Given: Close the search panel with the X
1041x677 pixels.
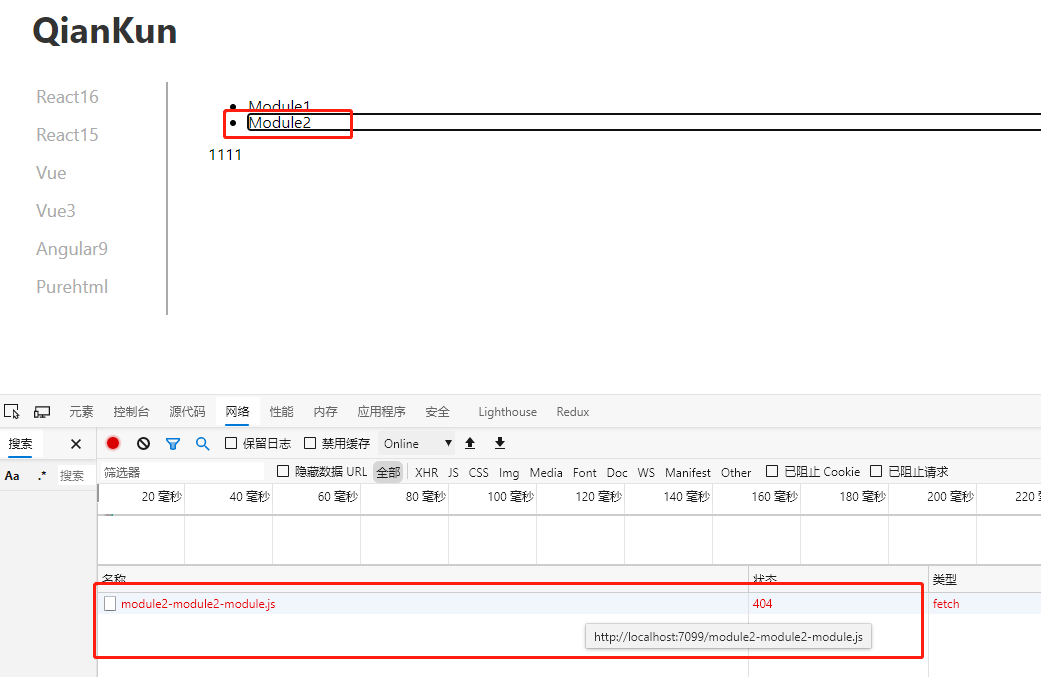Looking at the screenshot, I should pyautogui.click(x=76, y=443).
